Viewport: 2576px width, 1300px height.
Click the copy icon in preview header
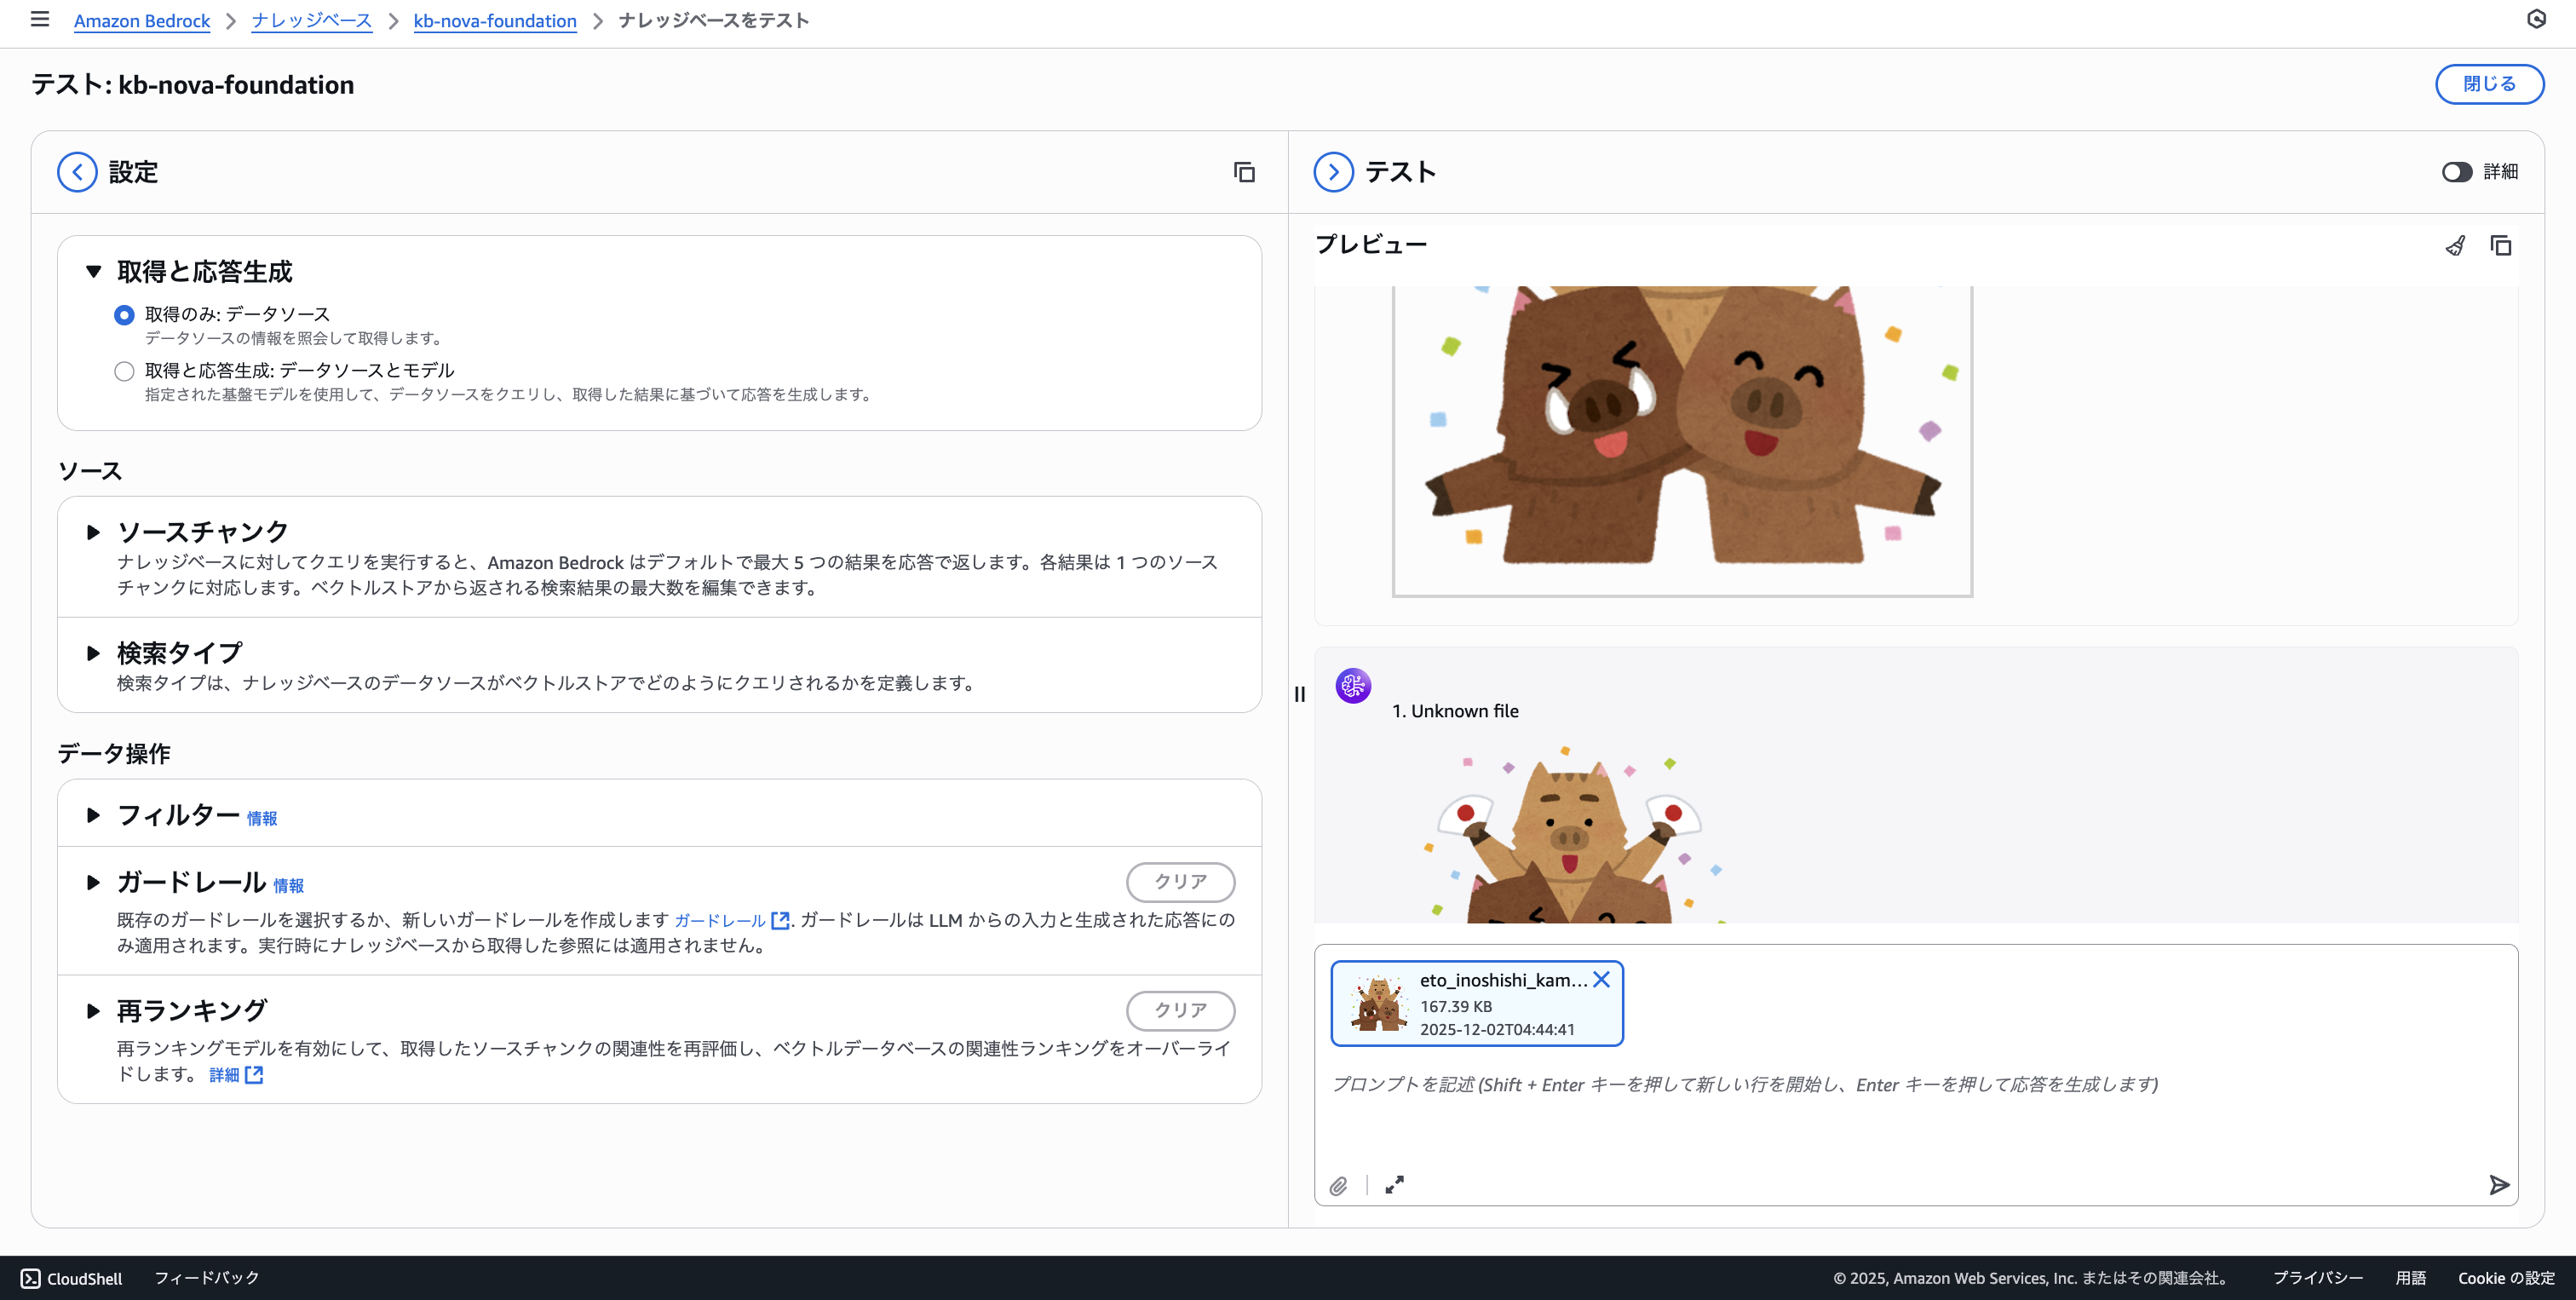(2501, 246)
